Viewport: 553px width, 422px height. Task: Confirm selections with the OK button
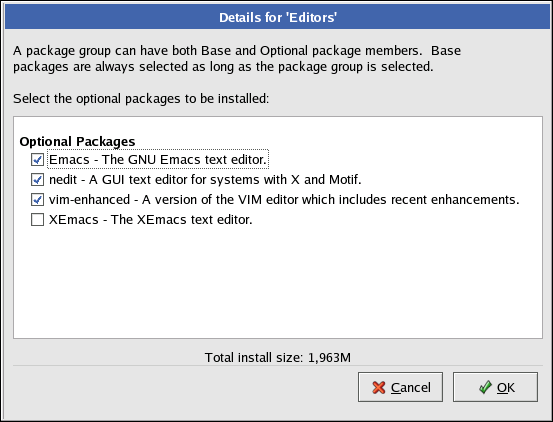(x=496, y=387)
